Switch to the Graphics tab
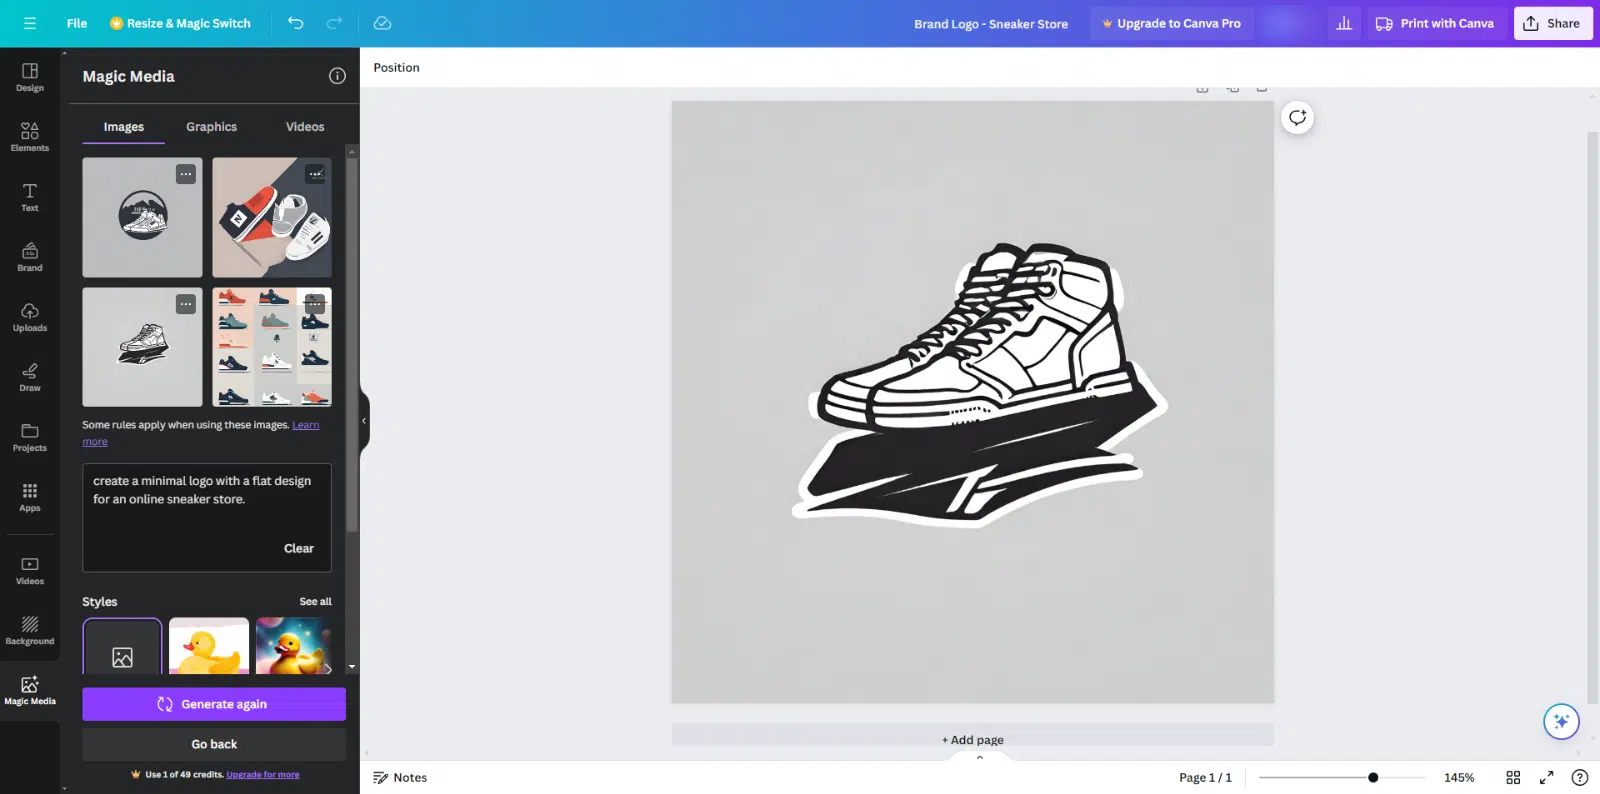The image size is (1600, 794). pos(211,127)
